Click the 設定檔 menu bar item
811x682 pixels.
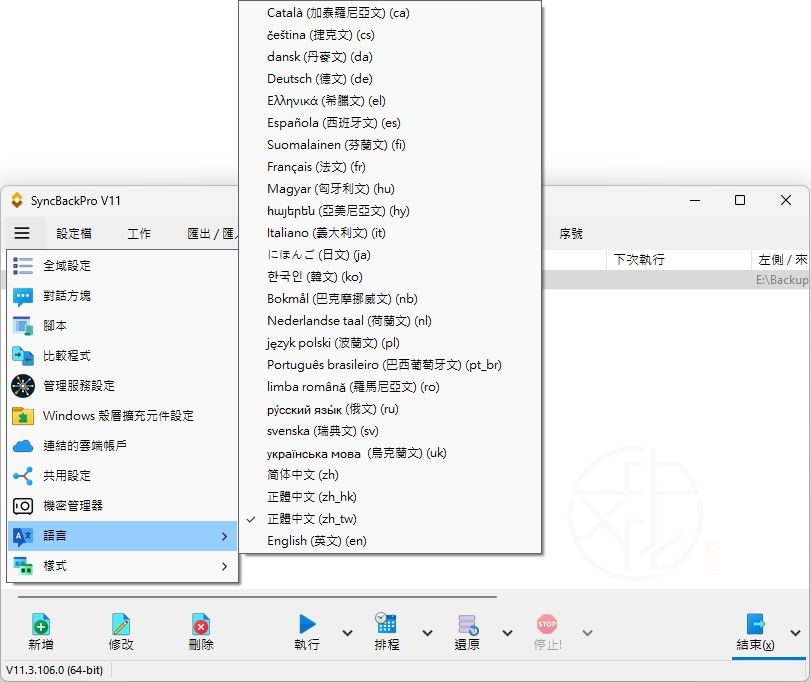click(x=74, y=233)
